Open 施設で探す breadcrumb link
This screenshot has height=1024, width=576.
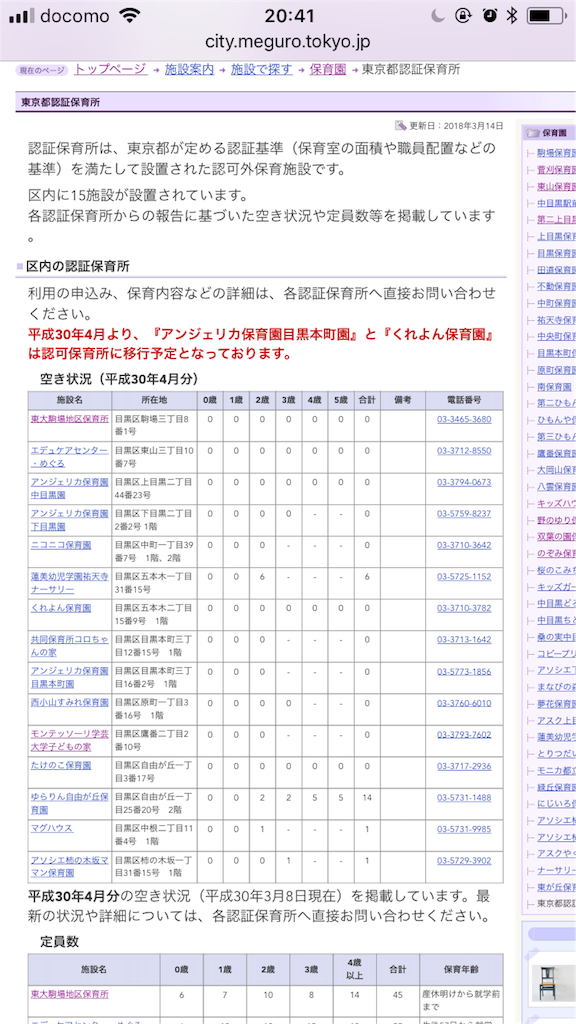point(262,69)
